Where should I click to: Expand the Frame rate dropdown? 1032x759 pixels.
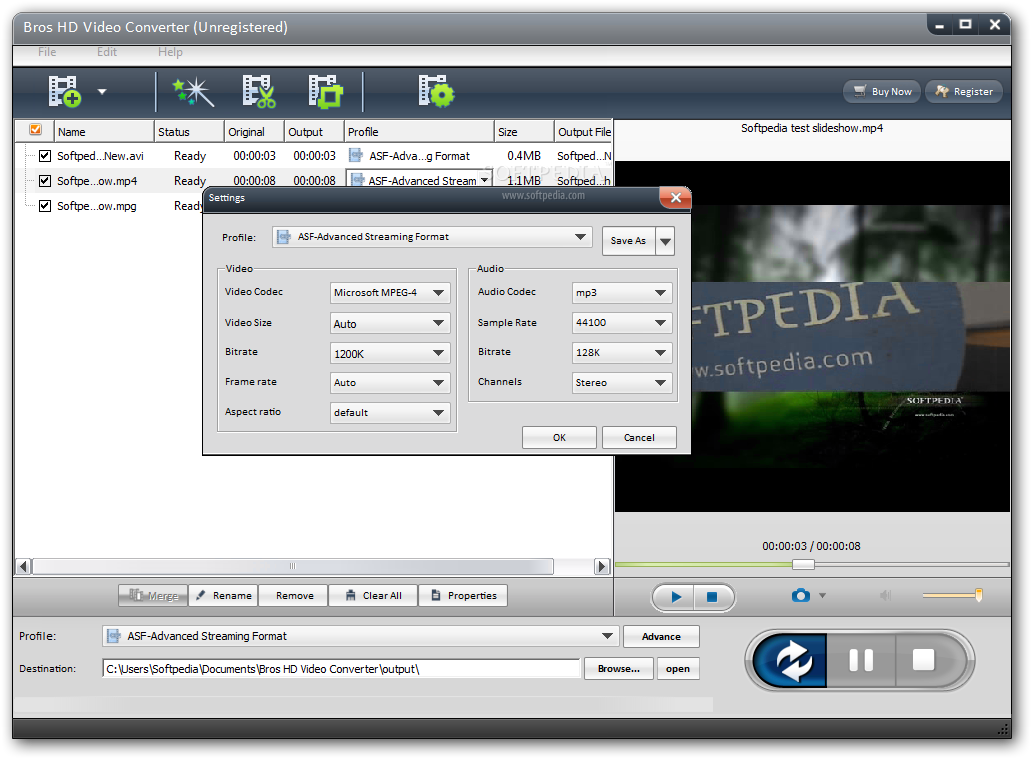tap(438, 382)
